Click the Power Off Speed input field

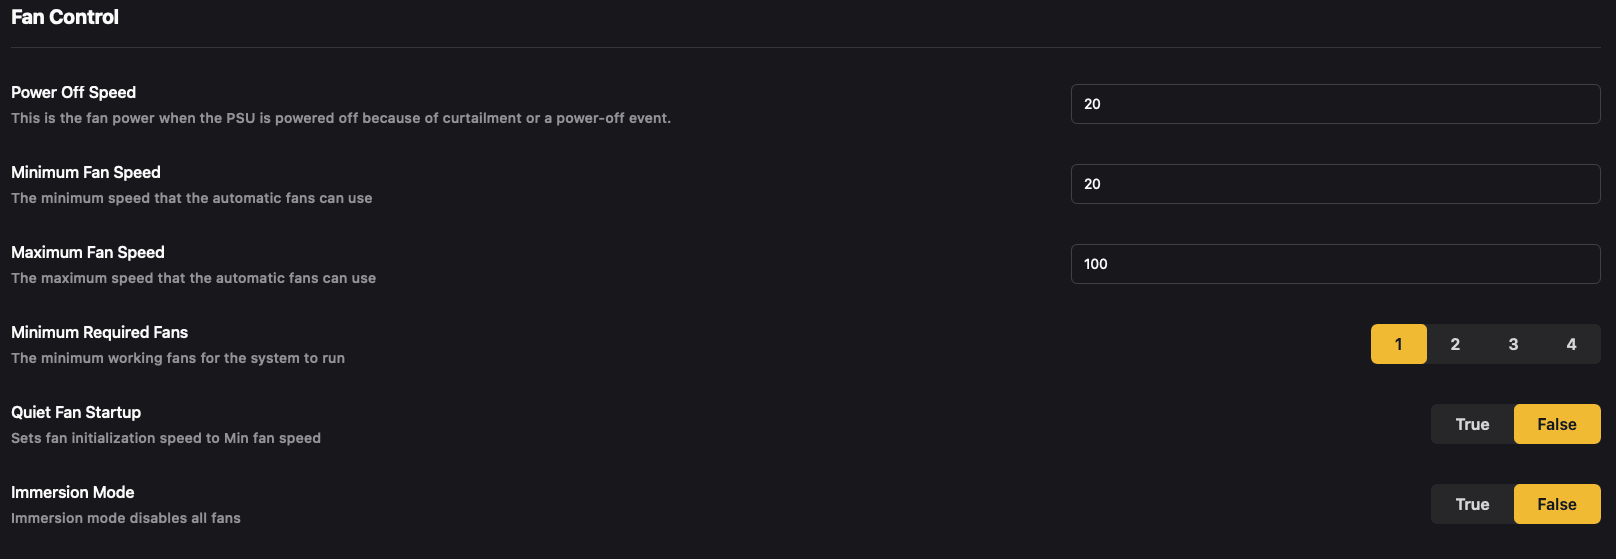1334,104
